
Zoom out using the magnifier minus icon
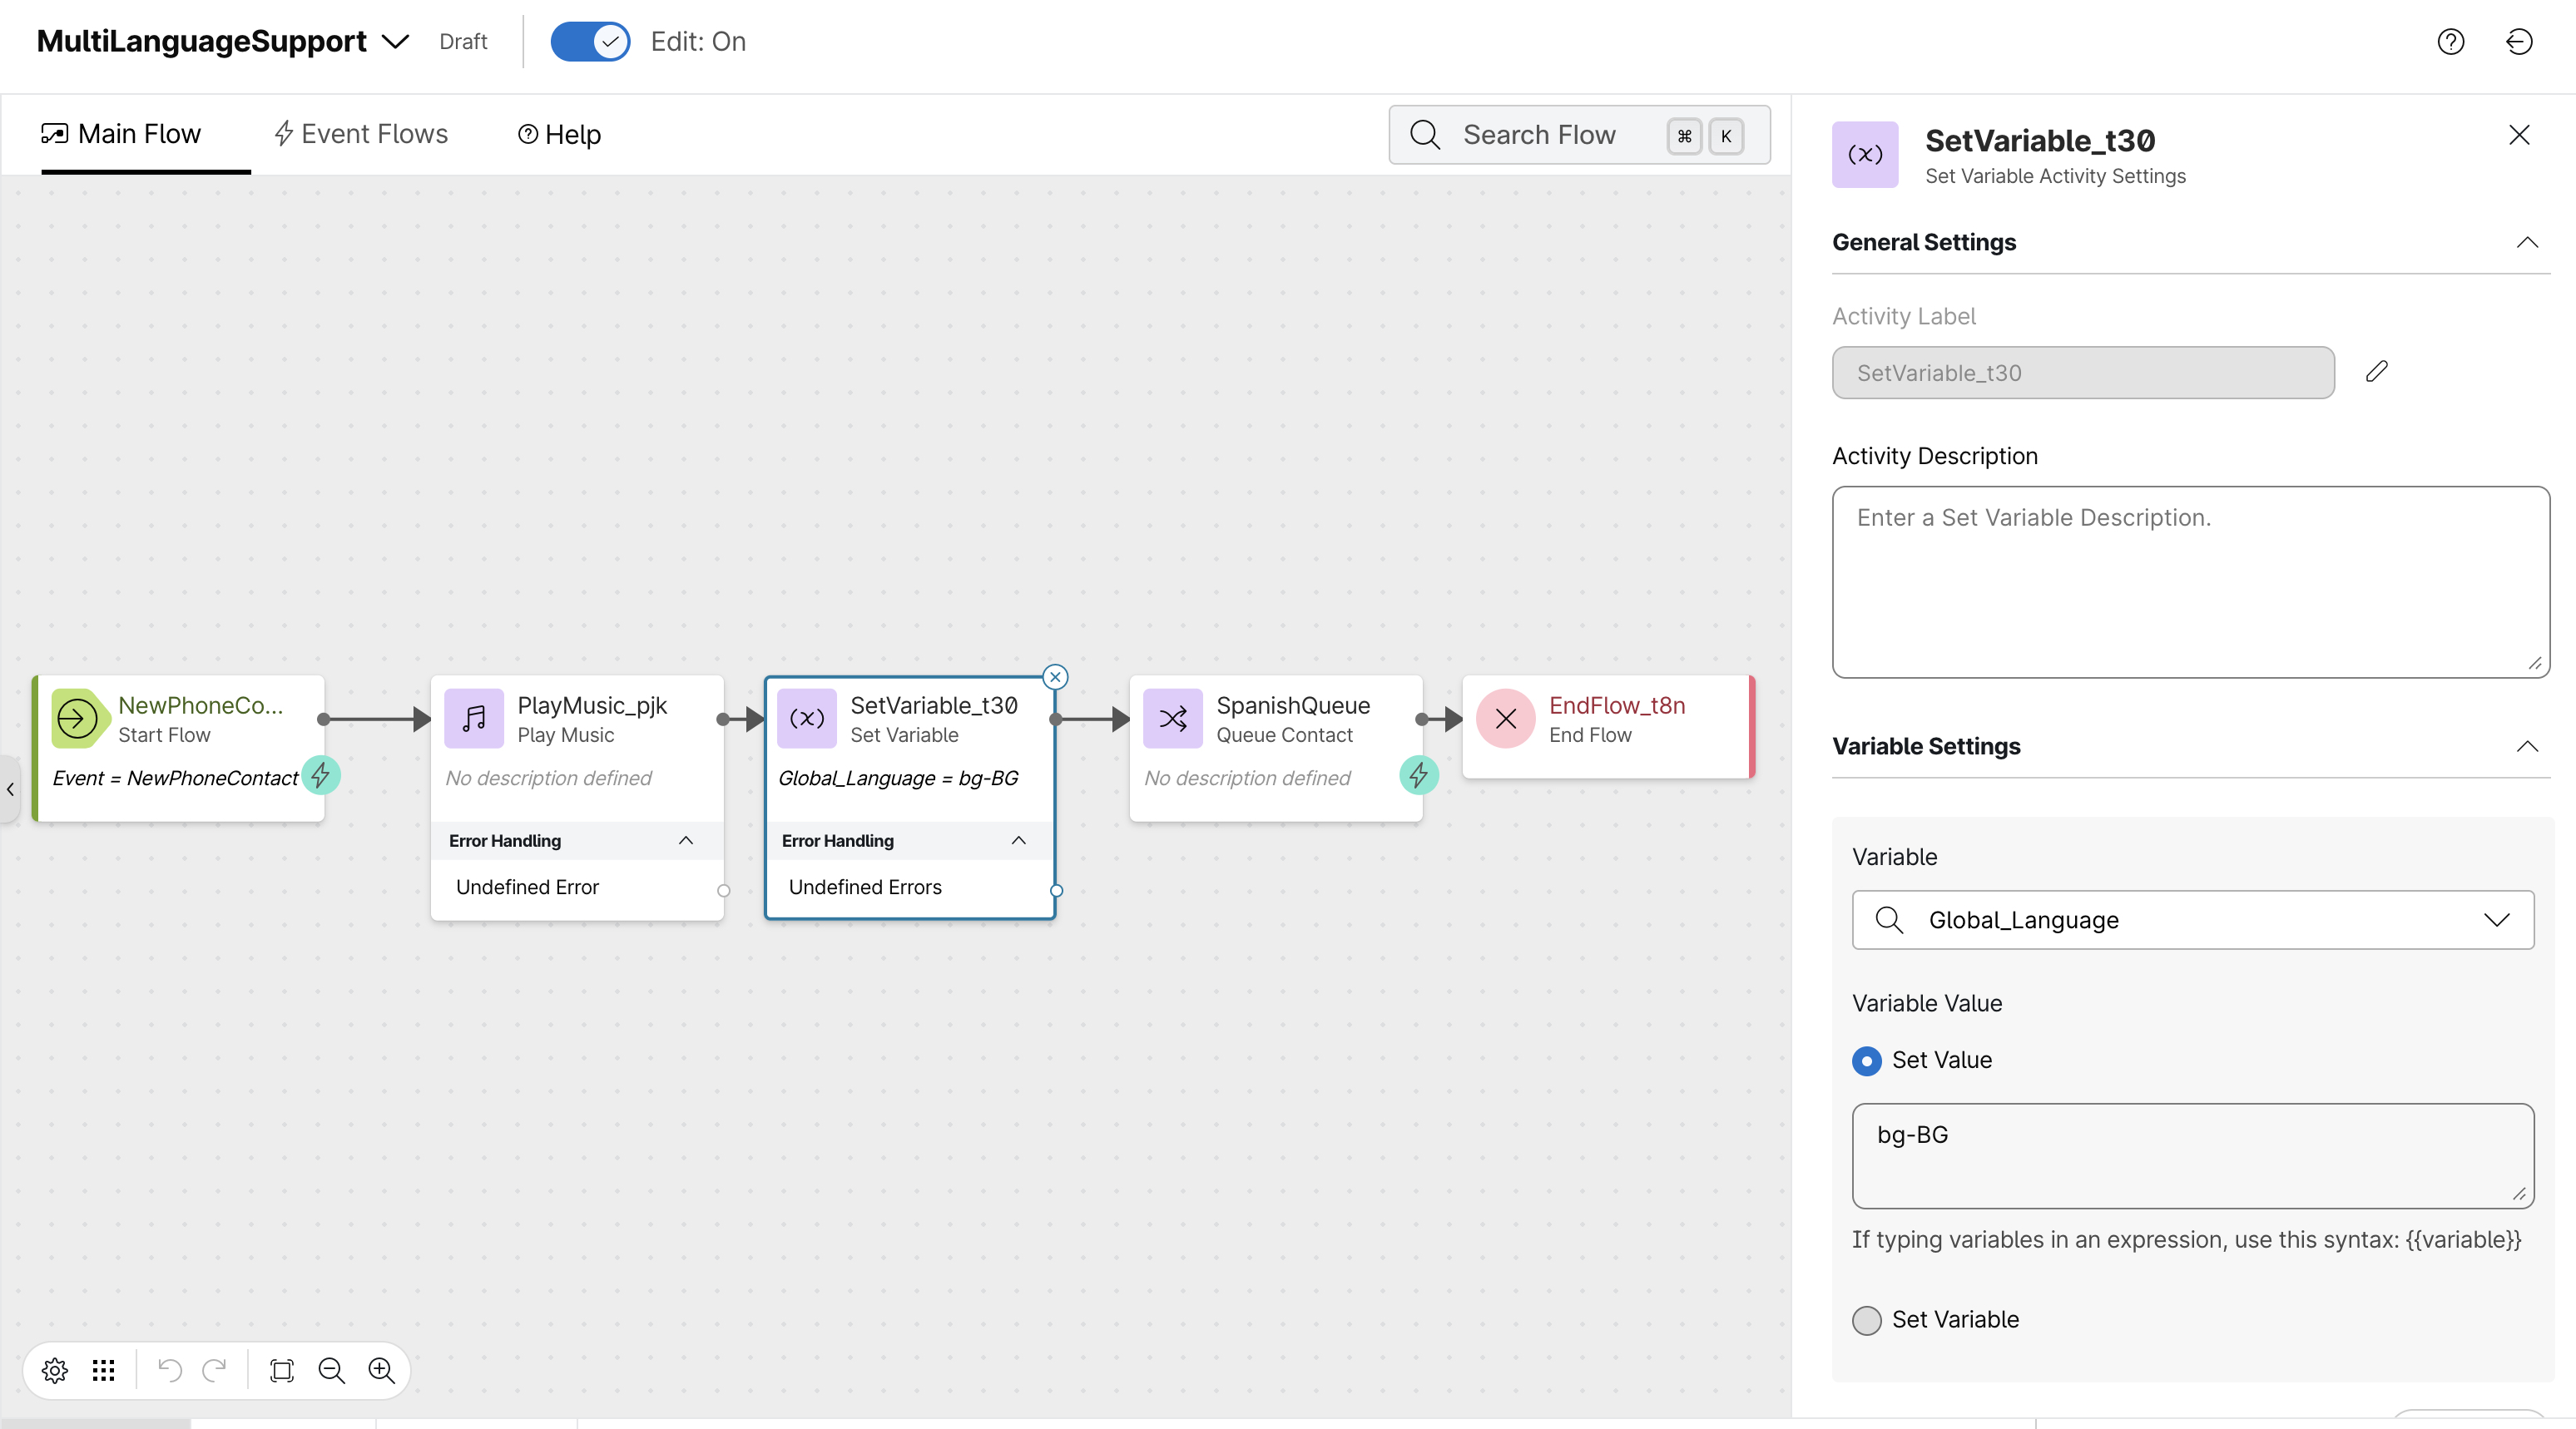[331, 1370]
